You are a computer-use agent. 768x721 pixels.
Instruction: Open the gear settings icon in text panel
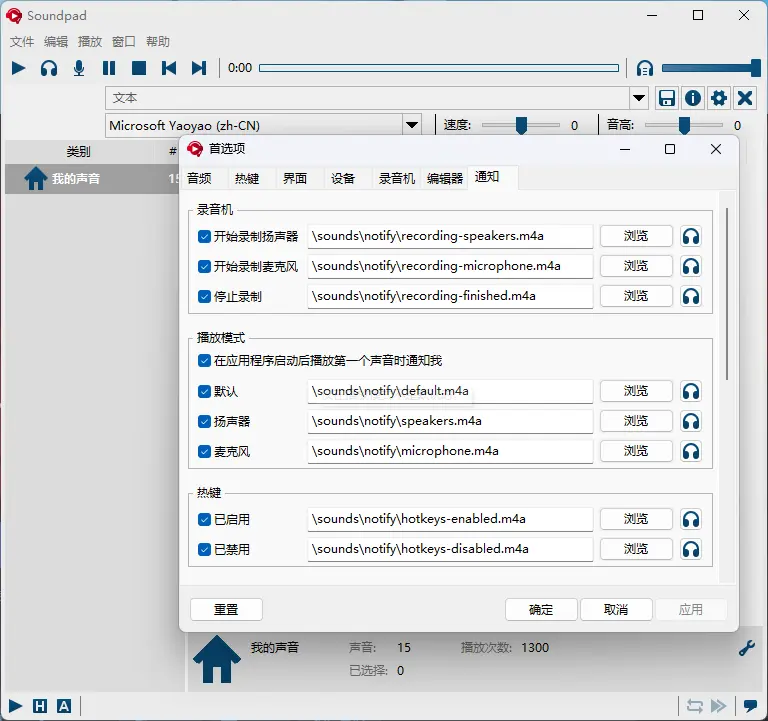click(719, 98)
